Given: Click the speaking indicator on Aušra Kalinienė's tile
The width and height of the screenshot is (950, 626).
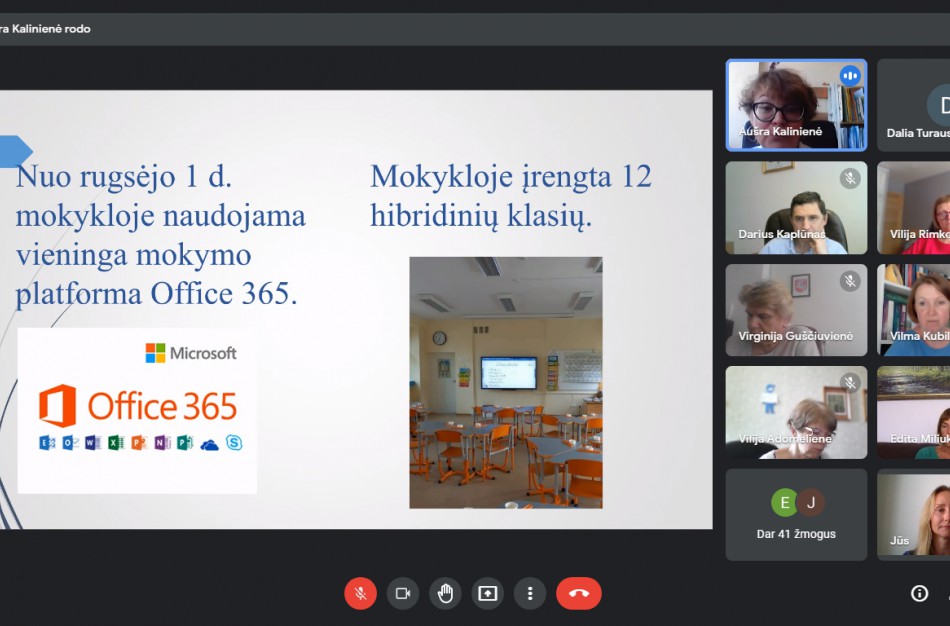Looking at the screenshot, I should [850, 76].
